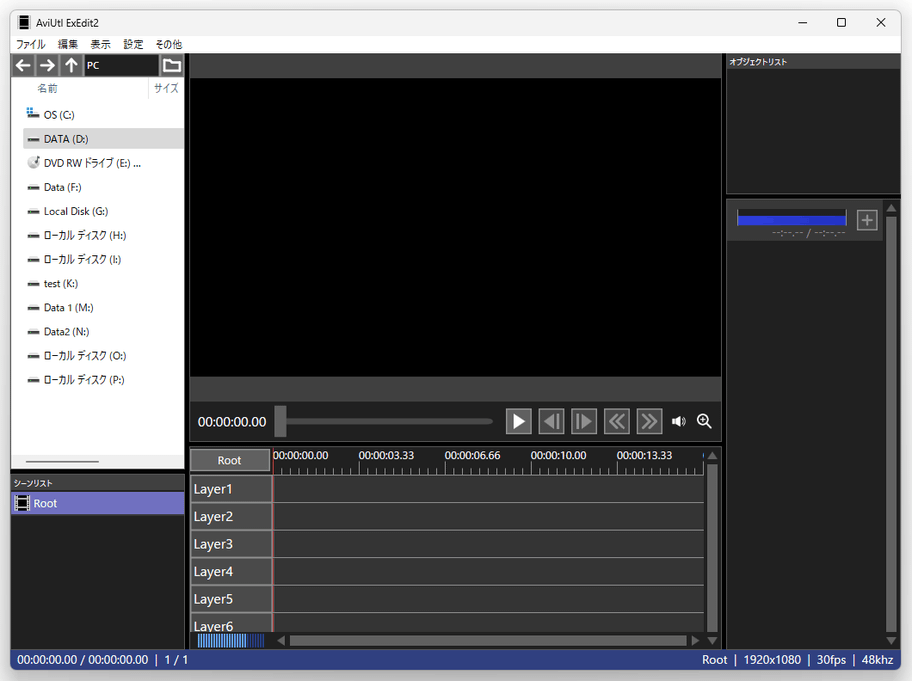Click the Layer6 header

(231, 623)
